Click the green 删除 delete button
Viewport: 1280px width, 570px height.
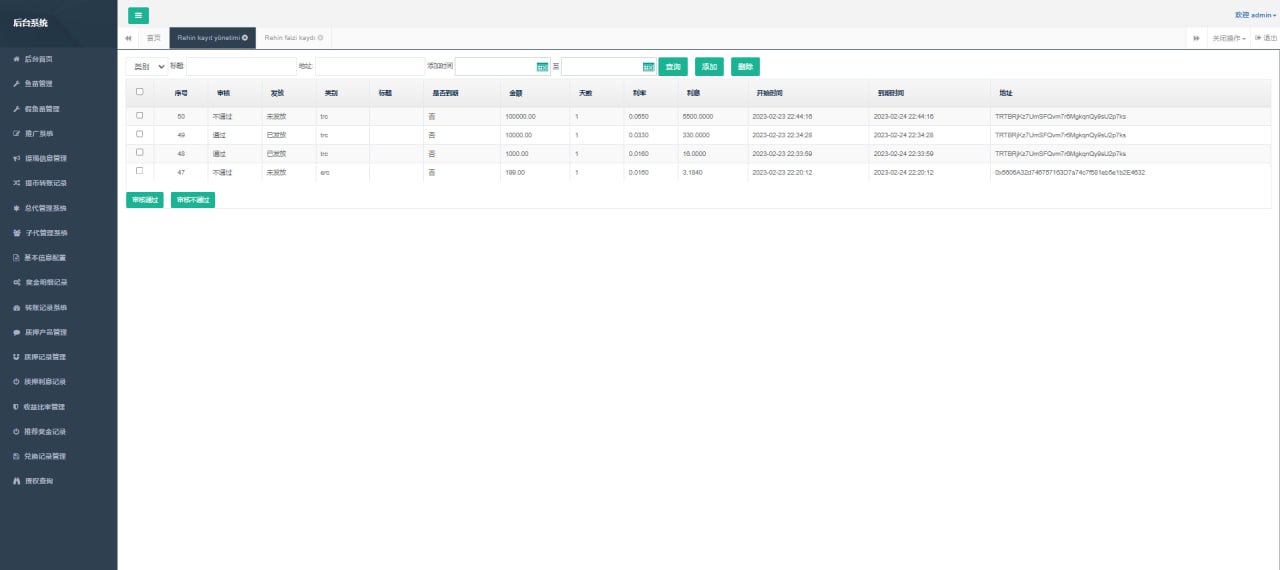[x=745, y=67]
